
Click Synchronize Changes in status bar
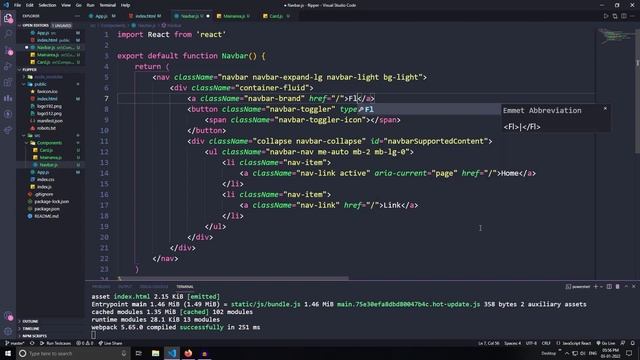coord(32,343)
